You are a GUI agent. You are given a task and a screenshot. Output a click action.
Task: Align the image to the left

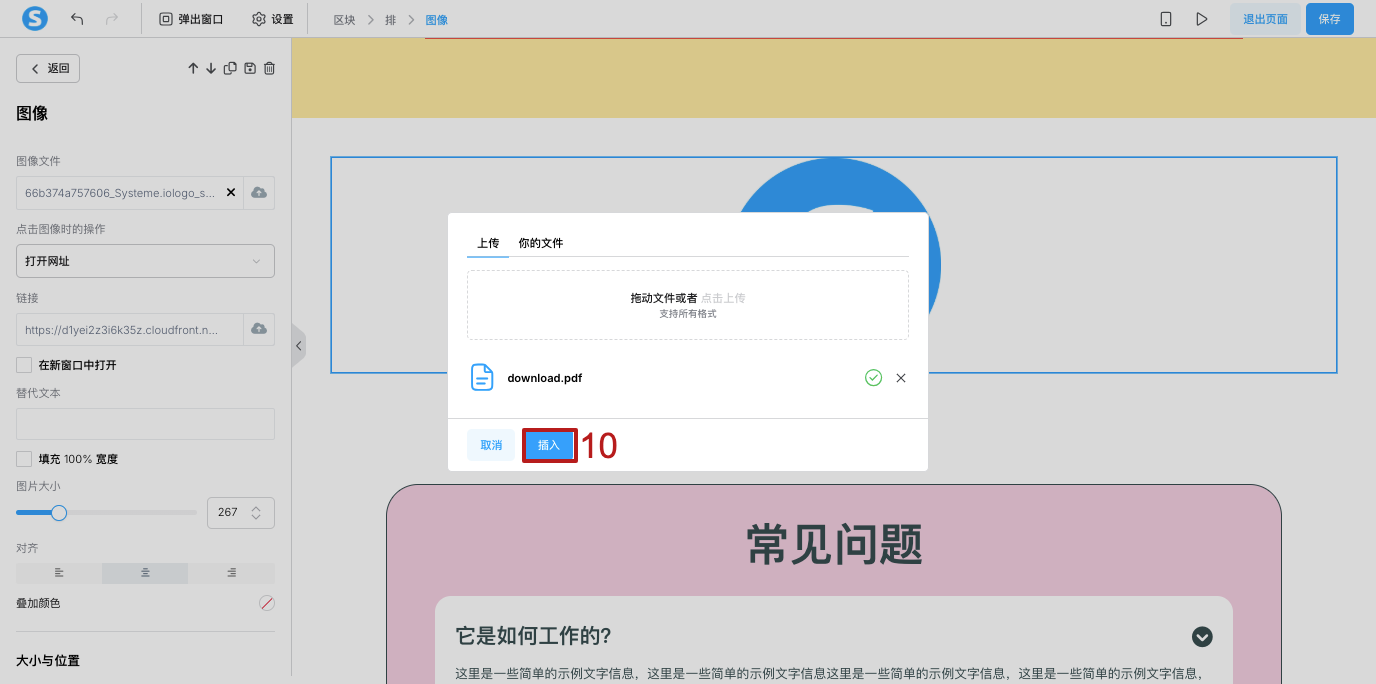(x=59, y=573)
